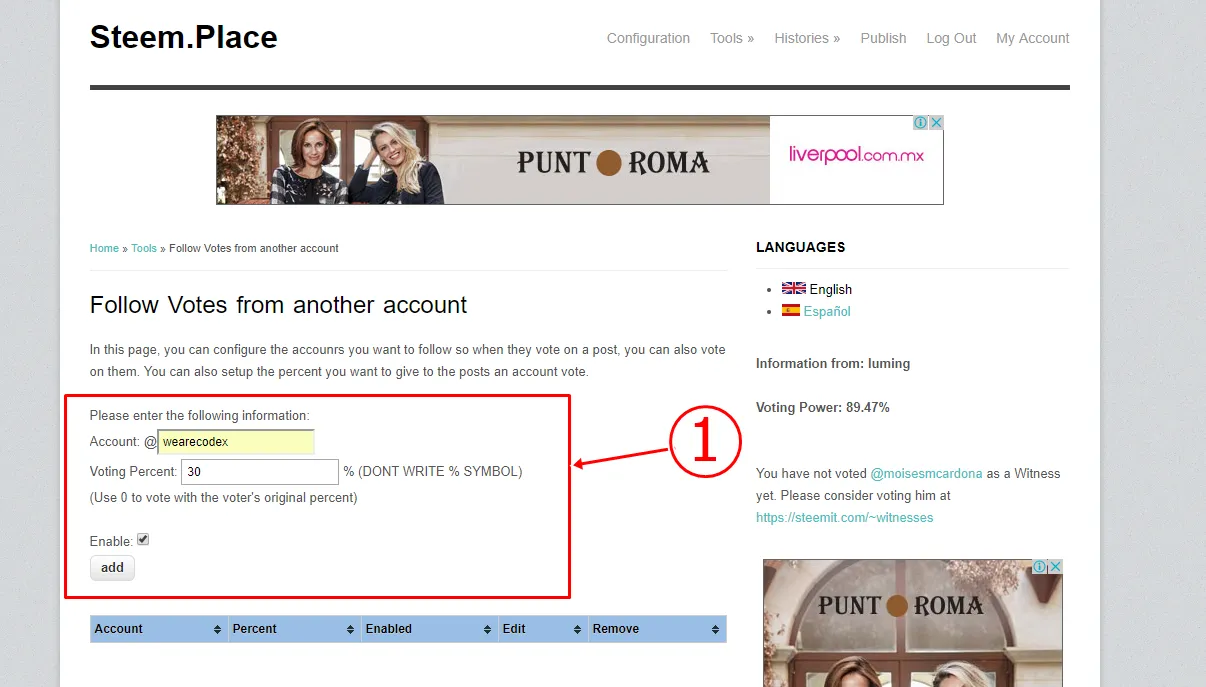1206x687 pixels.
Task: Sort table by Account column
Action: (158, 629)
